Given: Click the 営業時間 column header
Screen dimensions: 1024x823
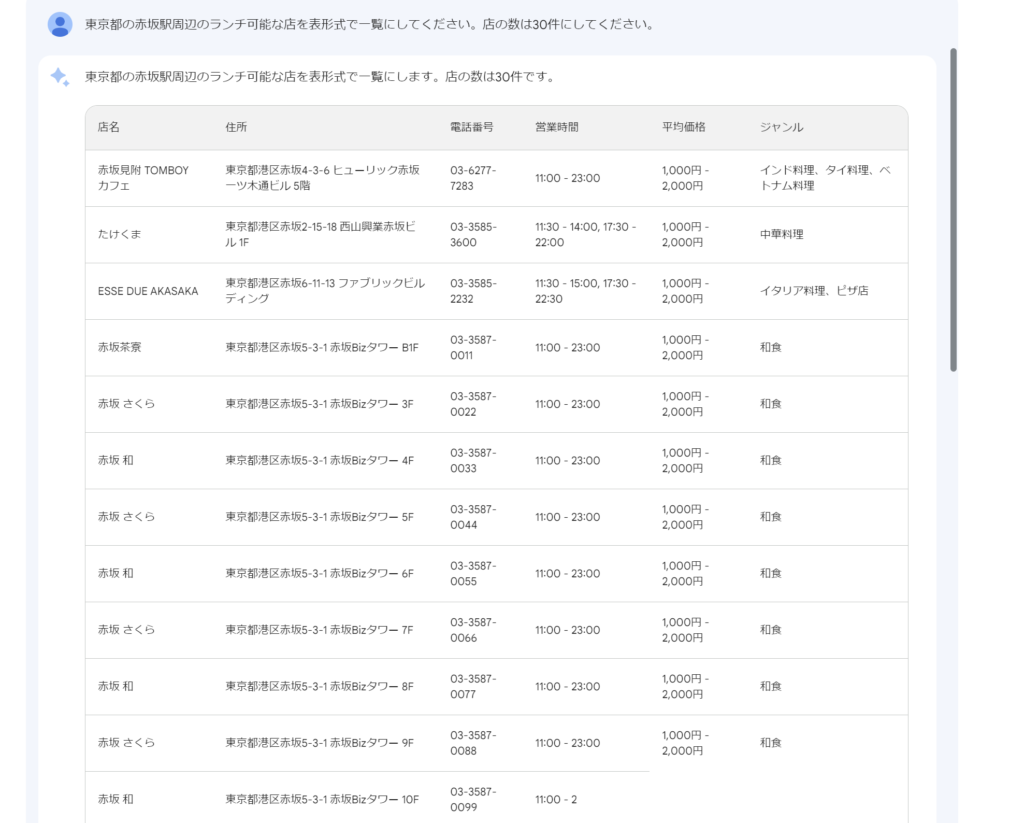Looking at the screenshot, I should [556, 127].
